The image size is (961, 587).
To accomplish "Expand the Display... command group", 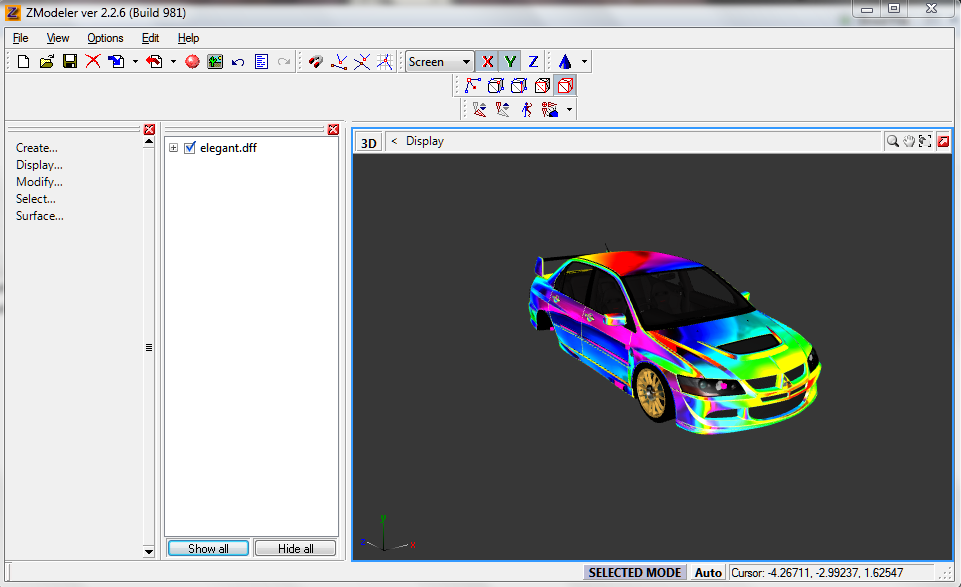I will 39,165.
